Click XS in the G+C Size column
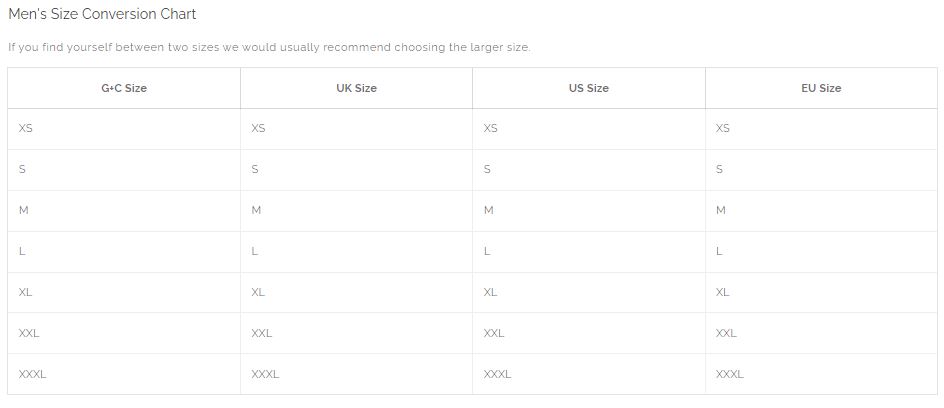This screenshot has height=408, width=944. click(x=26, y=128)
